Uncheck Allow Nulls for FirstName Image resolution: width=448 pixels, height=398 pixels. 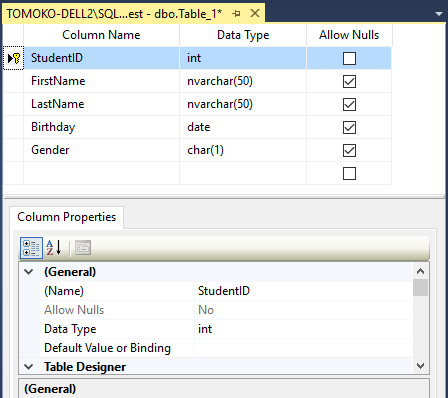pyautogui.click(x=349, y=81)
